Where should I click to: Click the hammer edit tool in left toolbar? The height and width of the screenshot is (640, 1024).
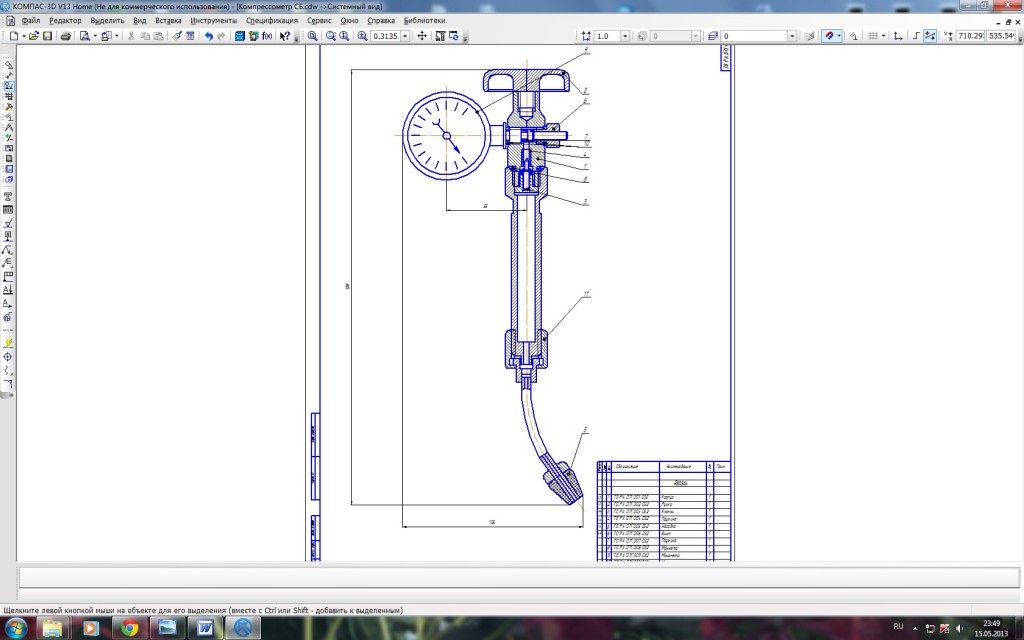tap(8, 106)
